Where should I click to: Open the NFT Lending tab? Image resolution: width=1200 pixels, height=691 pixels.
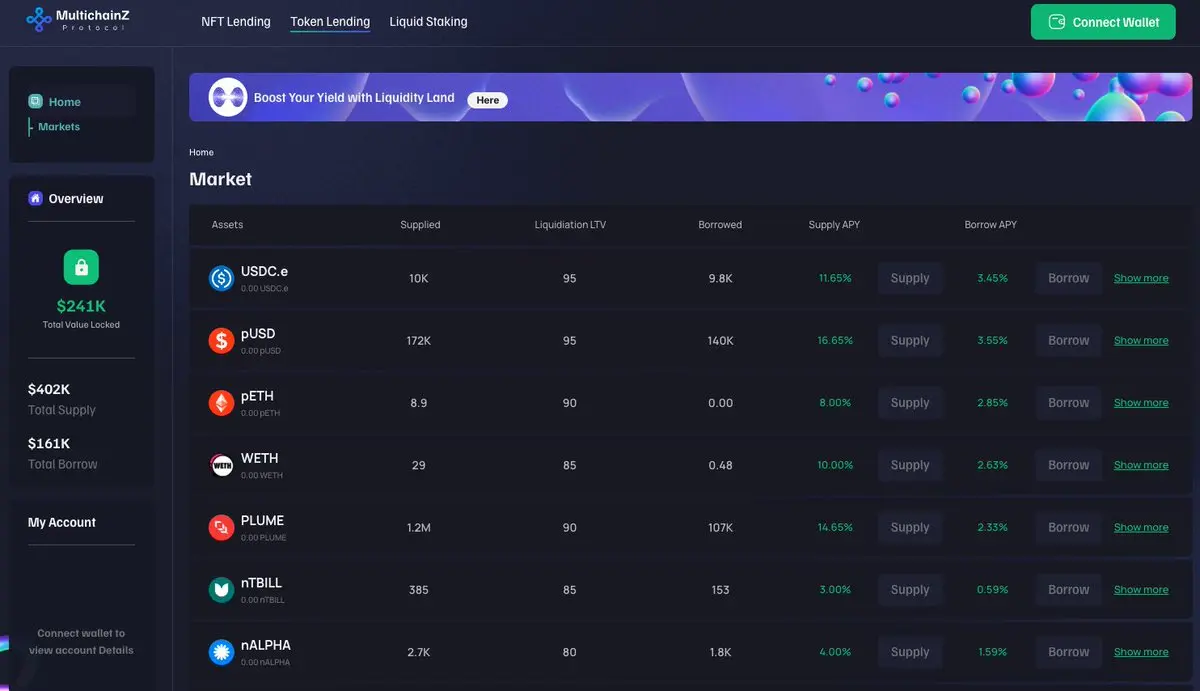point(236,21)
